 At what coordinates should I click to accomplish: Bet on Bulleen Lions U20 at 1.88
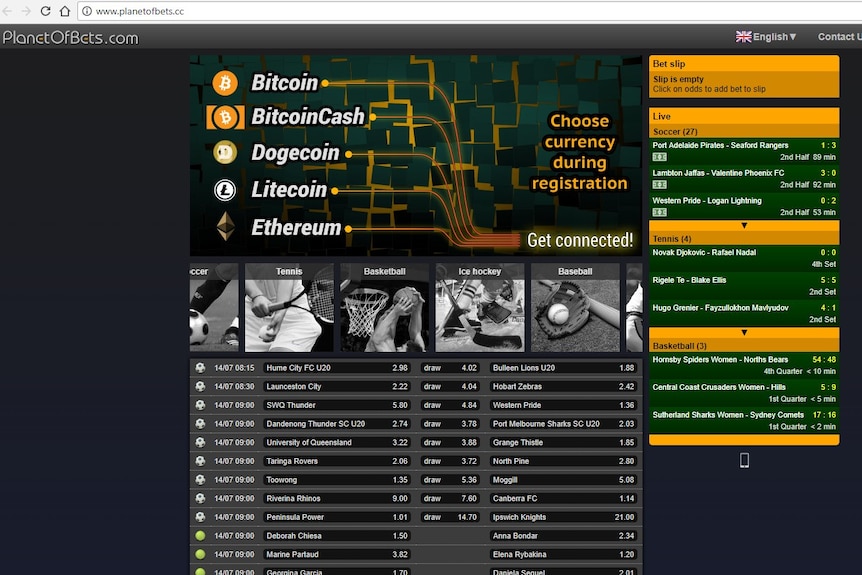pyautogui.click(x=563, y=368)
